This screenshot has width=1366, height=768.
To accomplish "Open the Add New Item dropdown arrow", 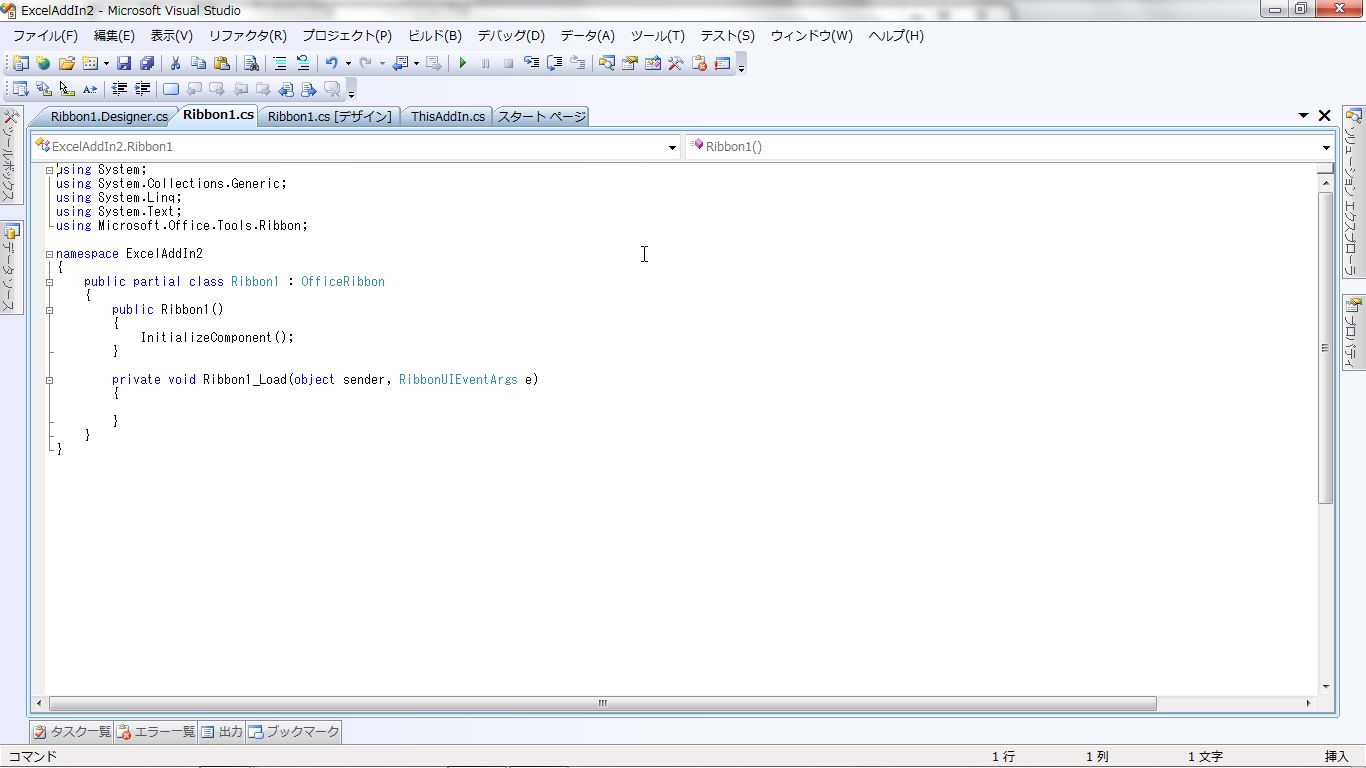I will 106,63.
